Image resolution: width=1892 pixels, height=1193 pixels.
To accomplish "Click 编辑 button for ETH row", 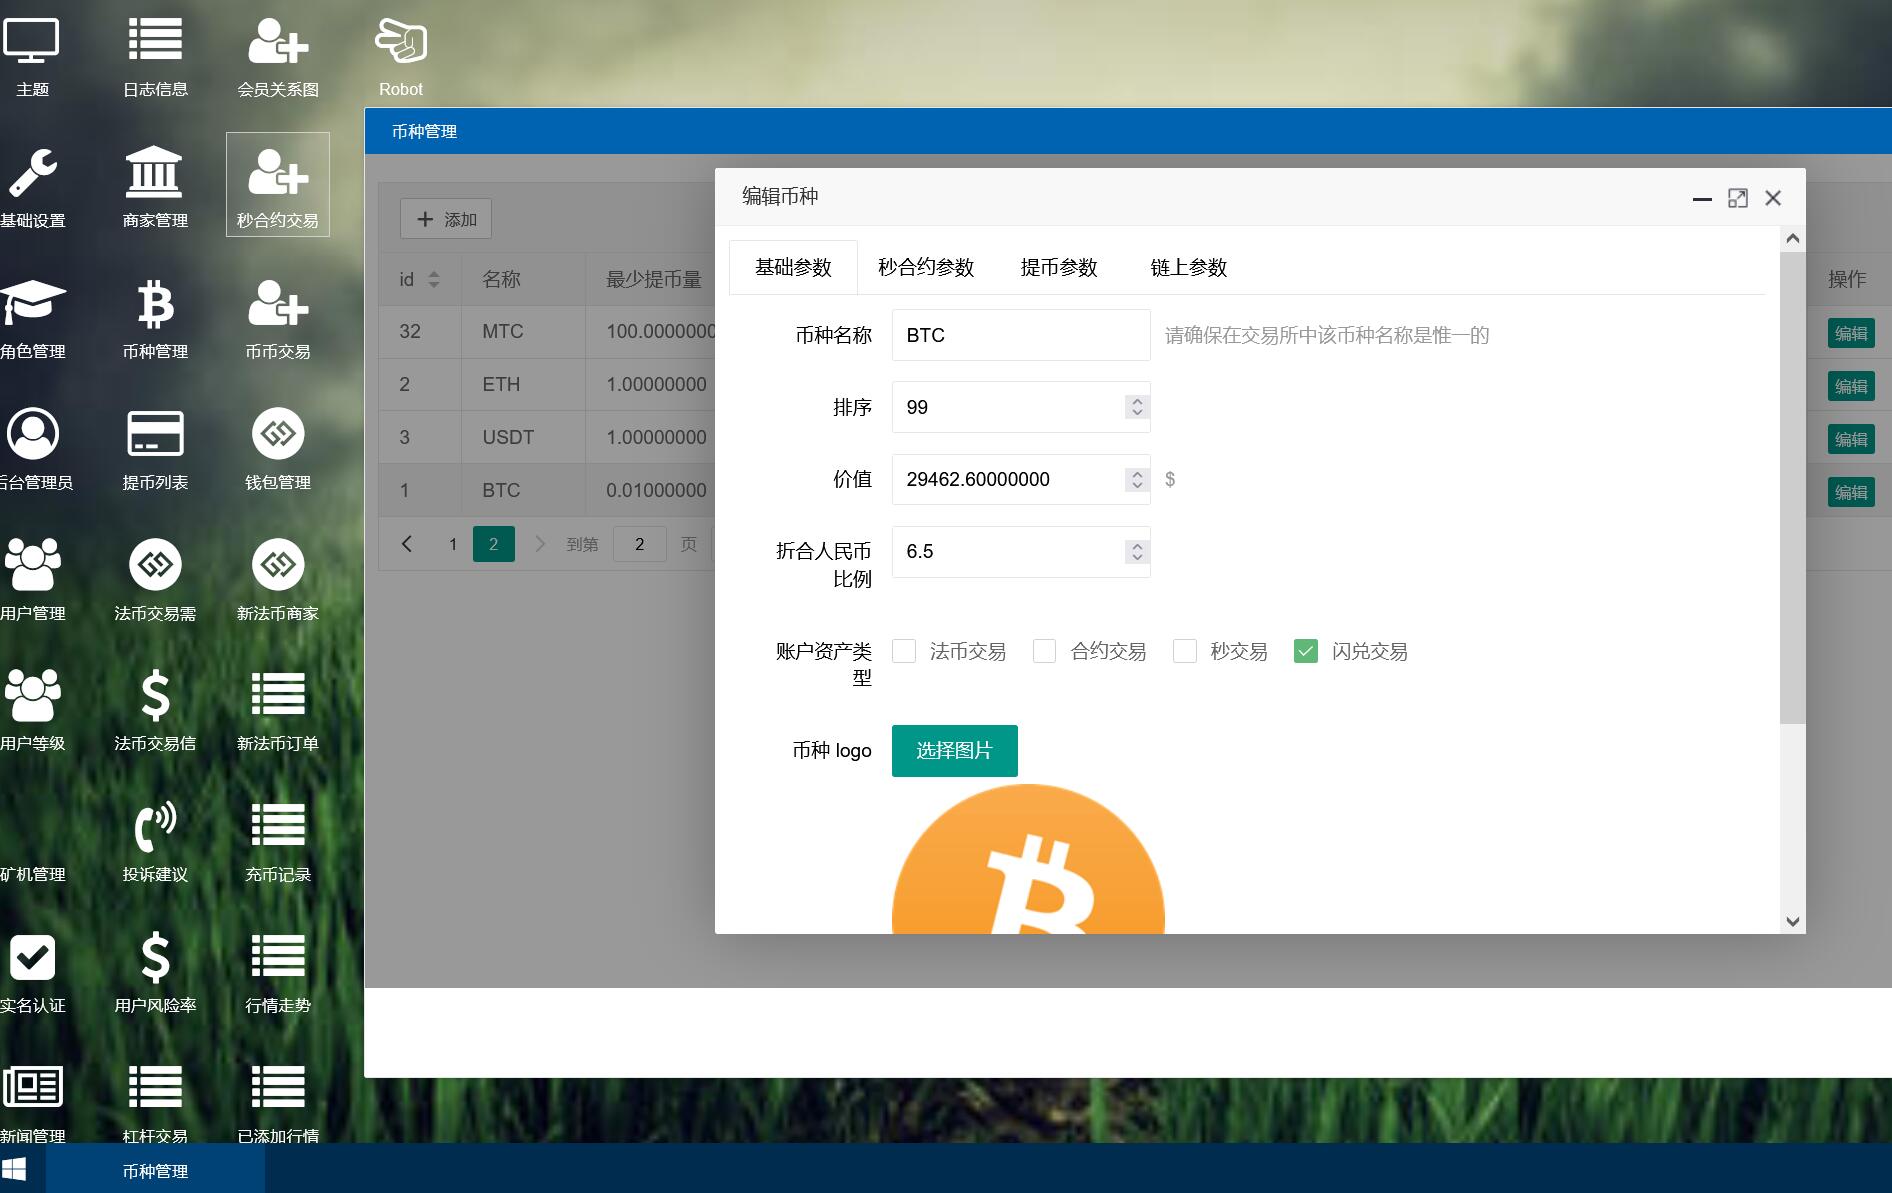I will click(x=1851, y=386).
